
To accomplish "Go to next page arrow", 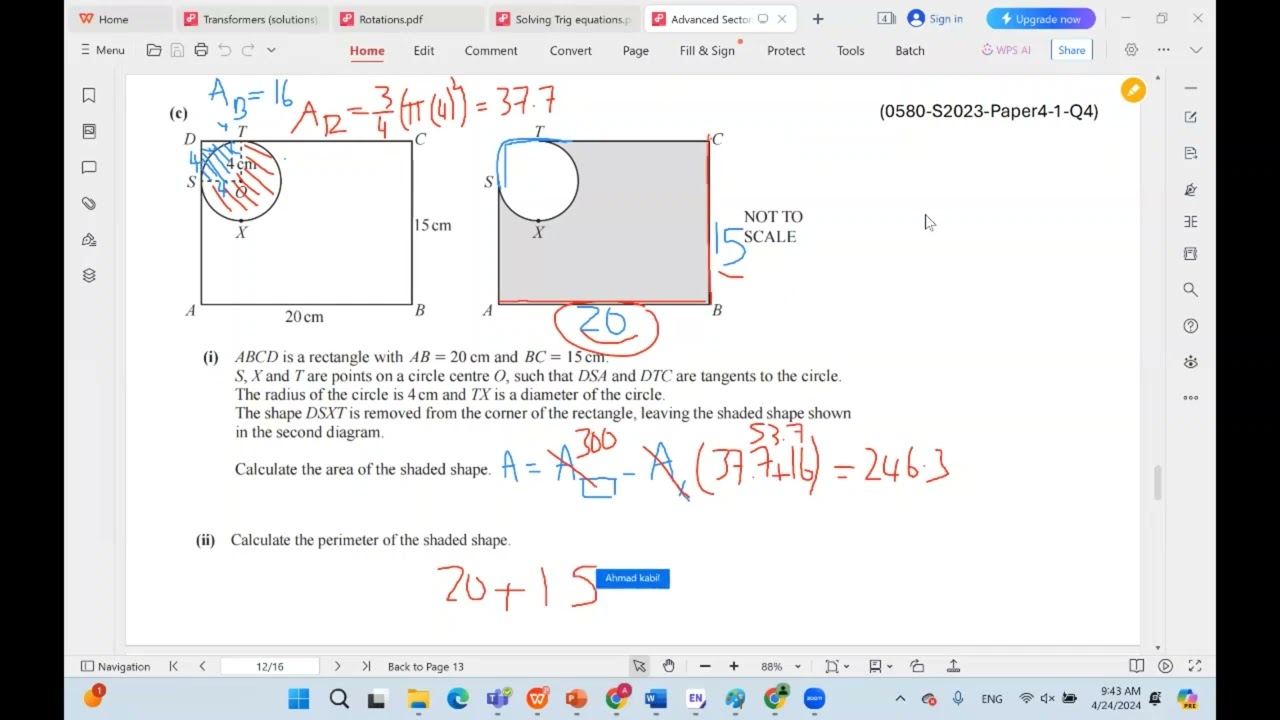I will click(x=337, y=666).
